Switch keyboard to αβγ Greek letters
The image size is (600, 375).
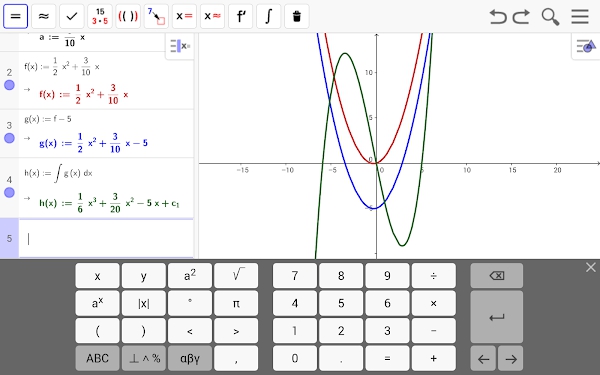pyautogui.click(x=190, y=358)
